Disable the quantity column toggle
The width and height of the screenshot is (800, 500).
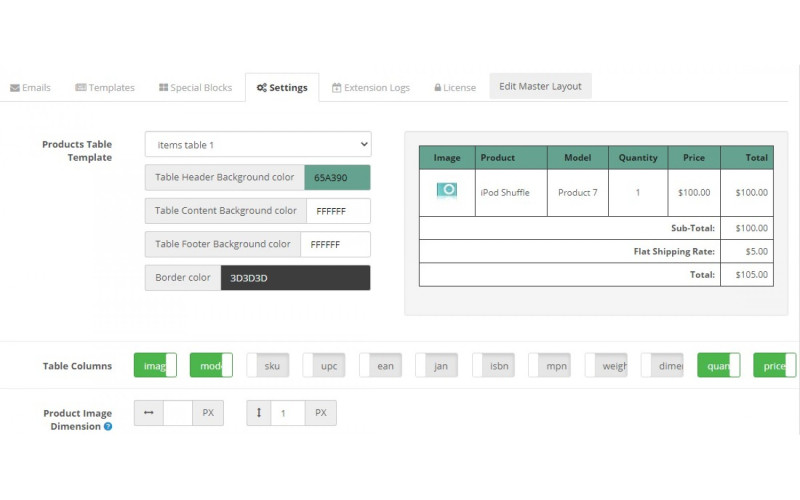point(718,366)
